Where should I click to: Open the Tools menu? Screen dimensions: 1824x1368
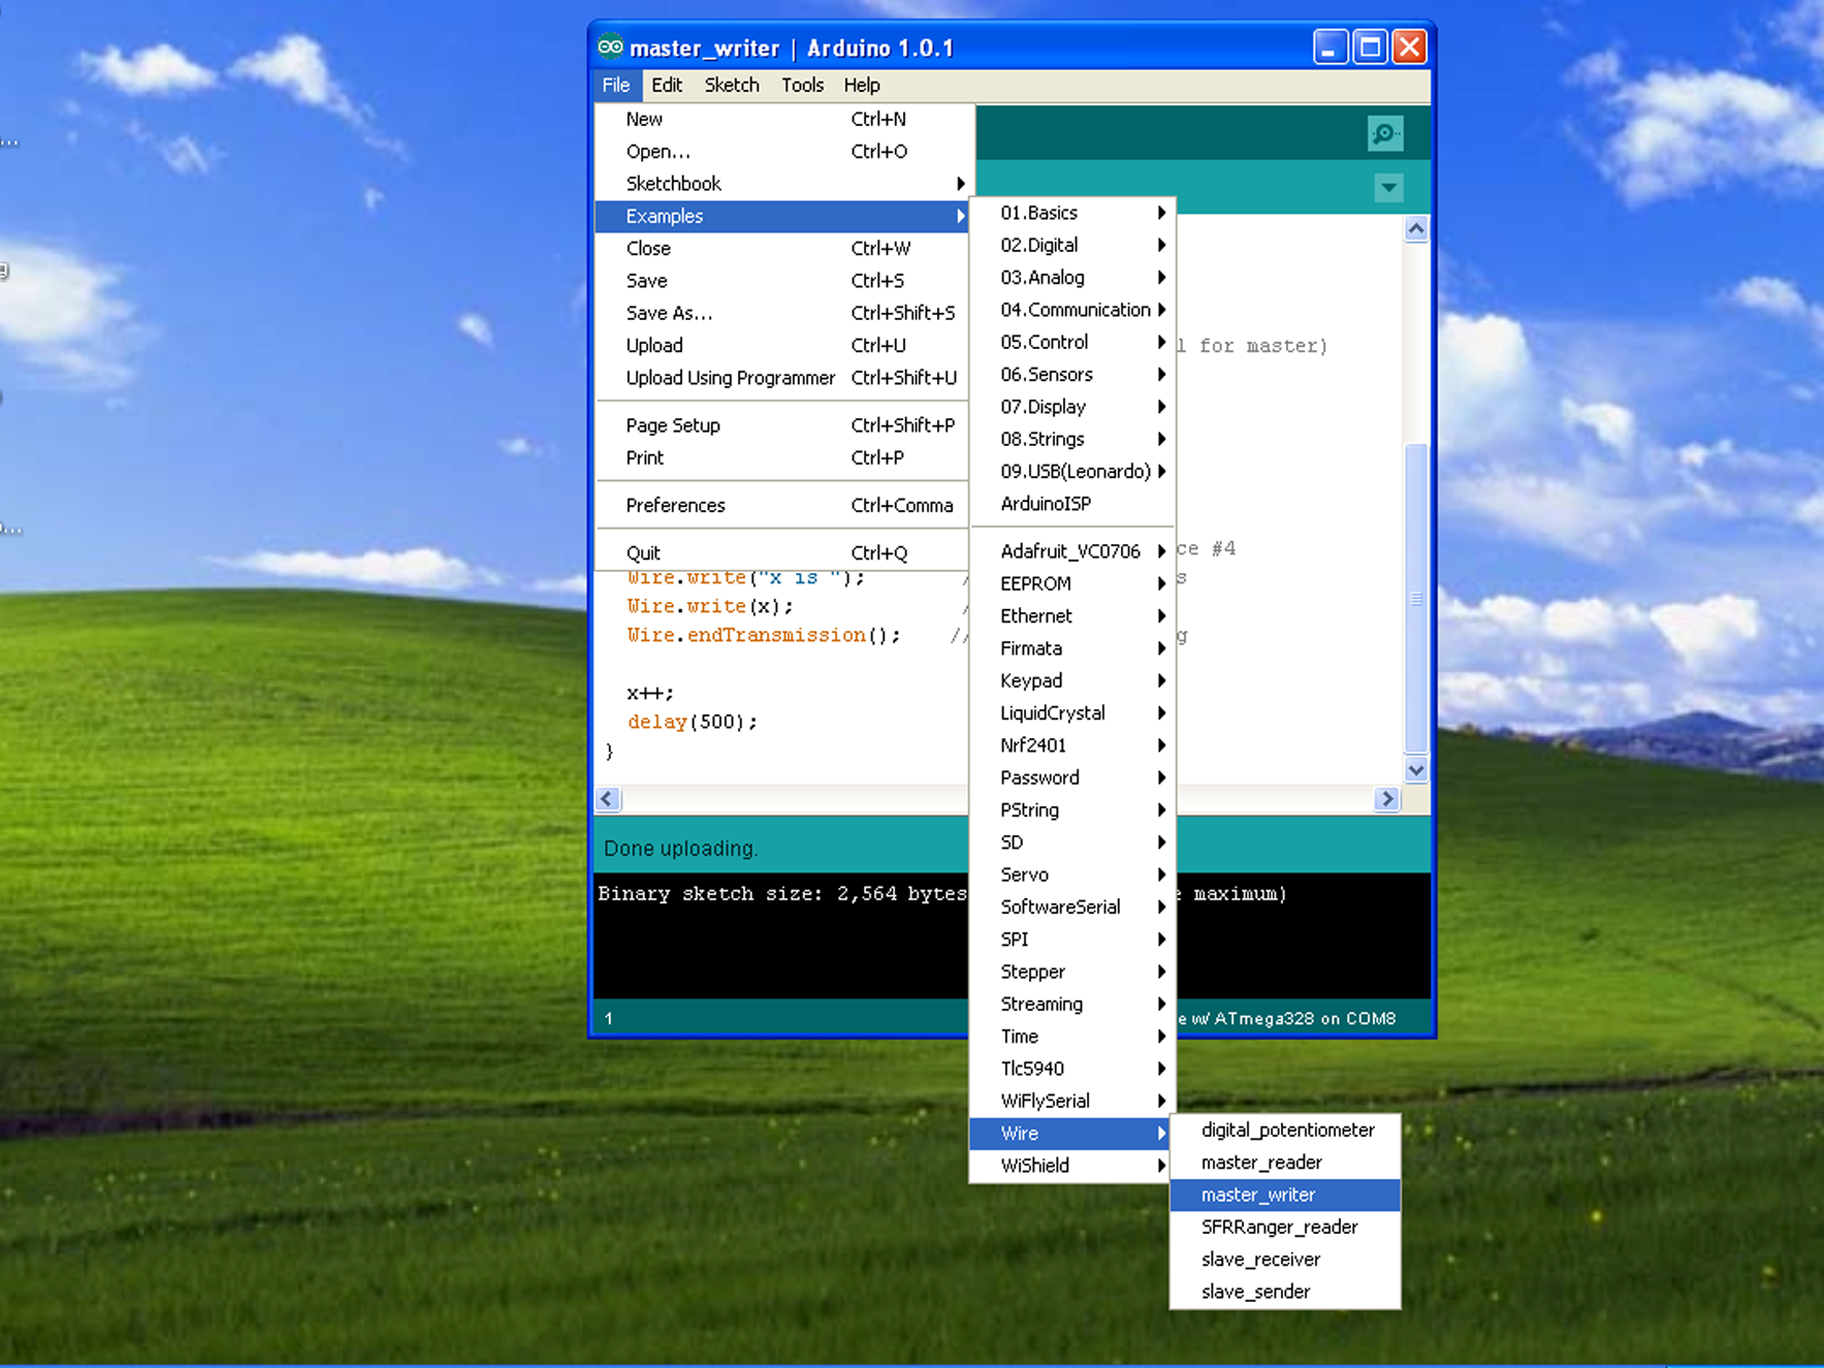click(802, 85)
